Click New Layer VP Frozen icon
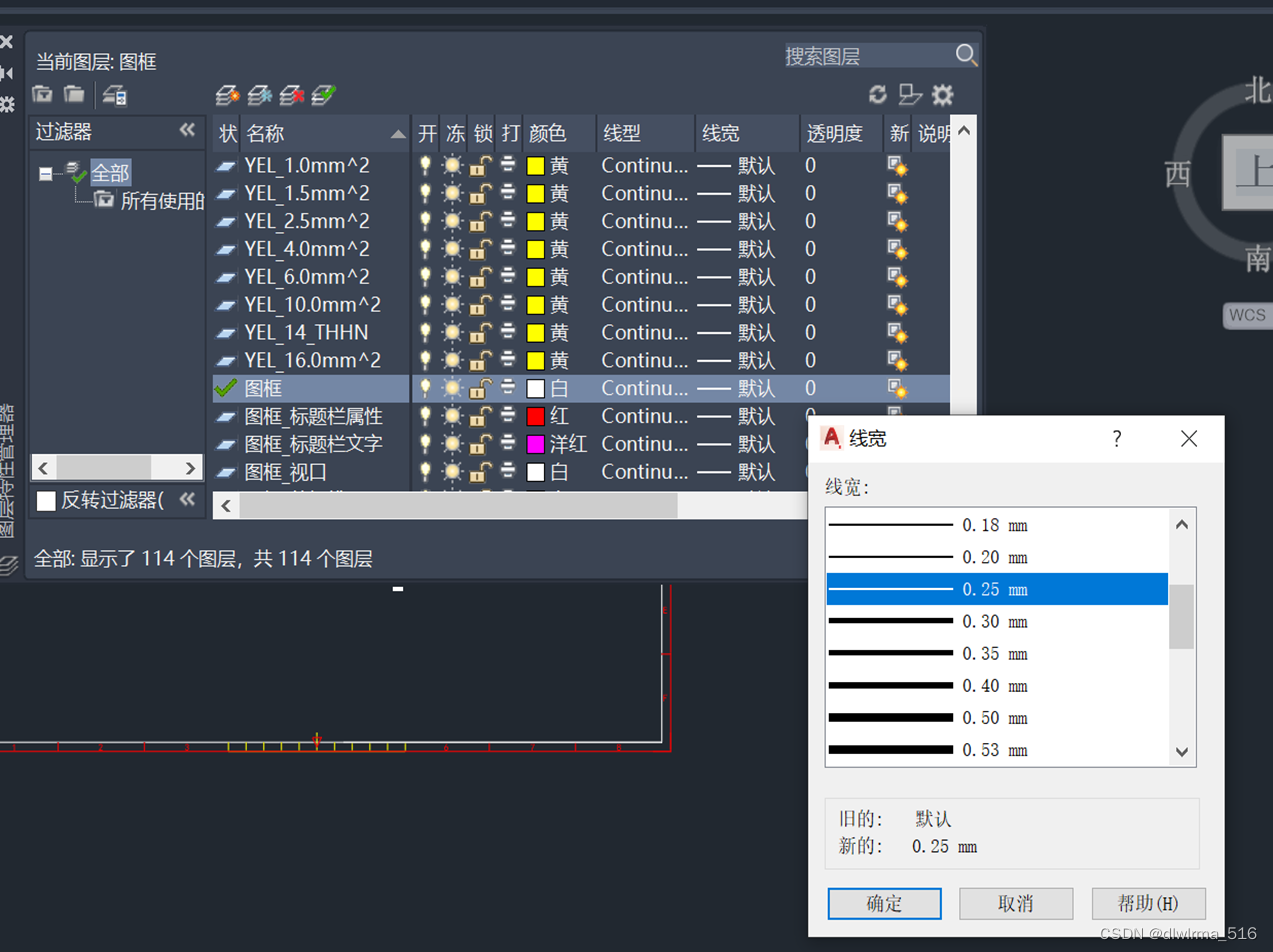This screenshot has height=952, width=1273. click(260, 95)
